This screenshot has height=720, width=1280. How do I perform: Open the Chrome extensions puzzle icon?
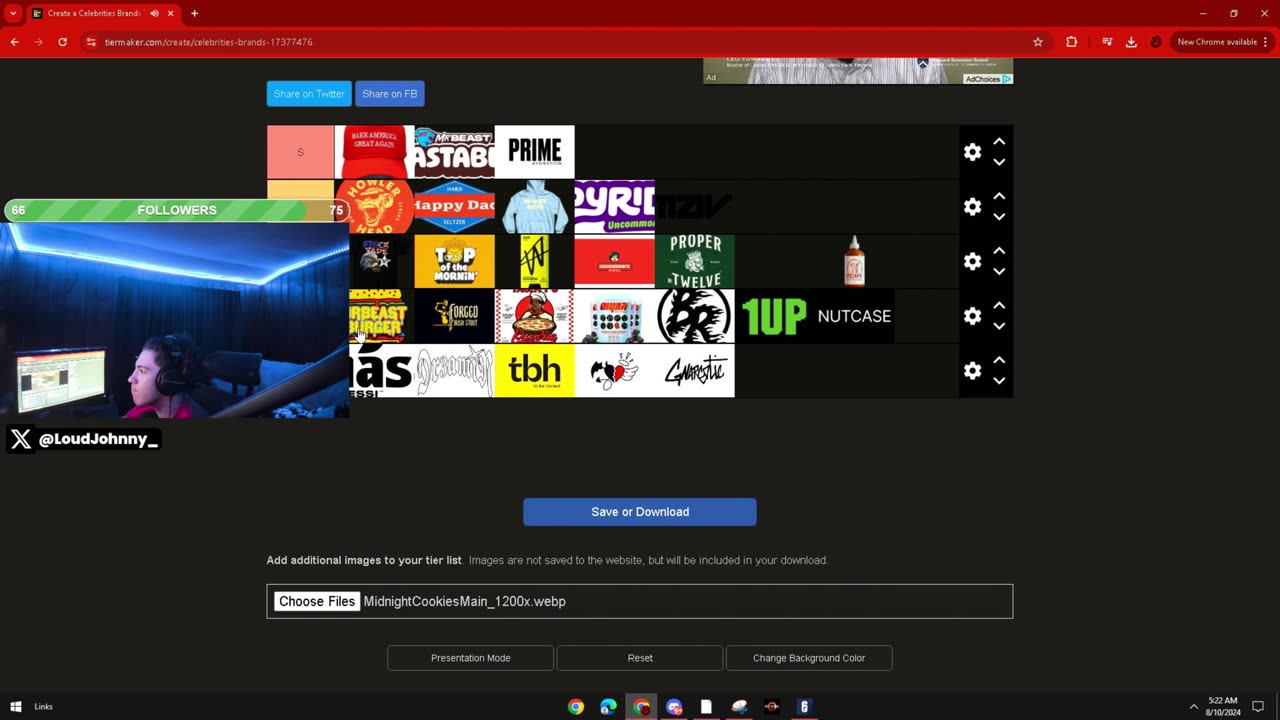click(1071, 42)
